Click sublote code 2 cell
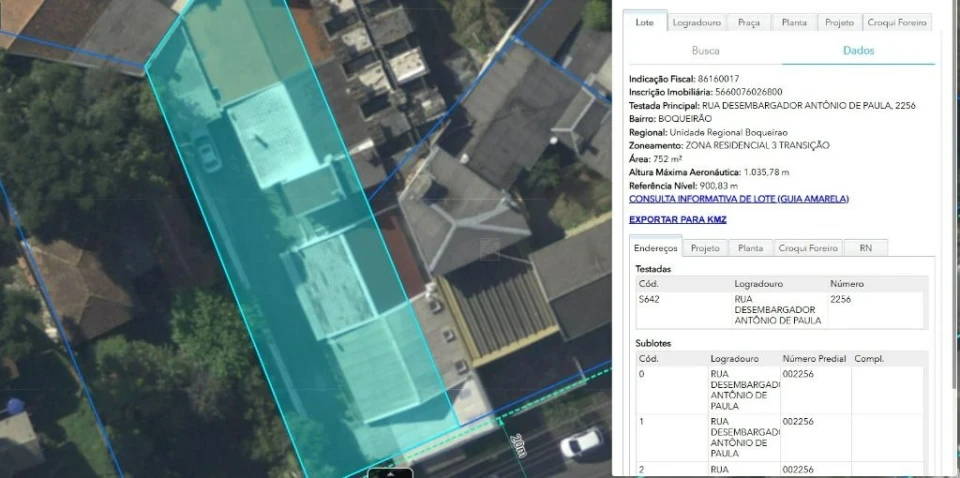The image size is (960, 478). pyautogui.click(x=672, y=470)
